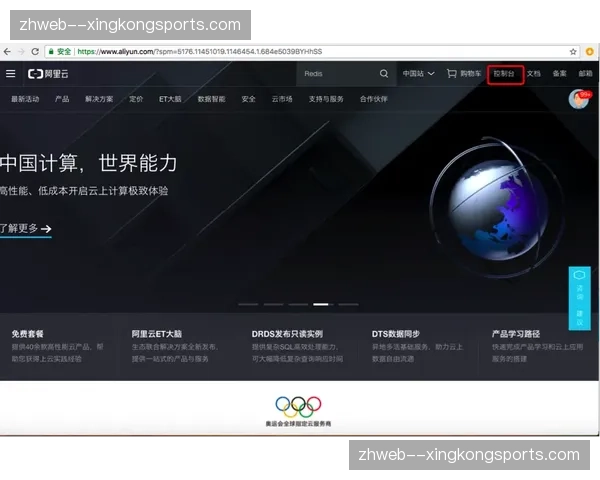600x480 pixels.
Task: Open the 购物车 shopping cart
Action: coord(464,73)
